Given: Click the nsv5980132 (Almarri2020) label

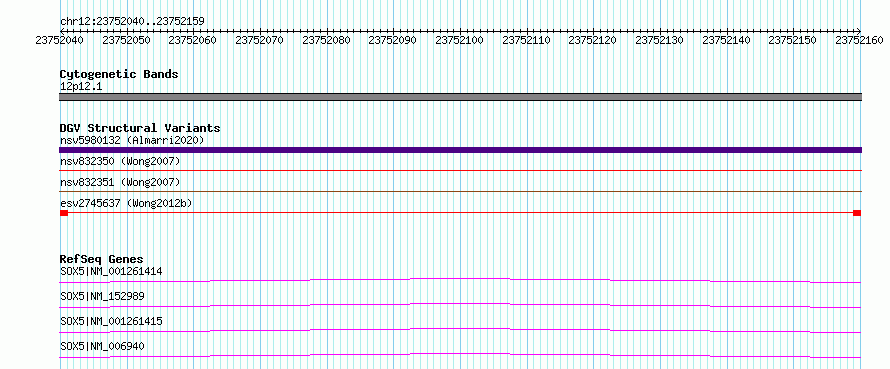Looking at the screenshot, I should (132, 140).
